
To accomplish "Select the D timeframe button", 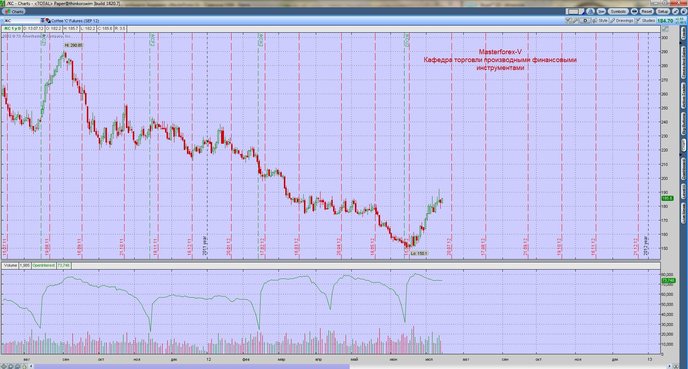I will (x=585, y=21).
